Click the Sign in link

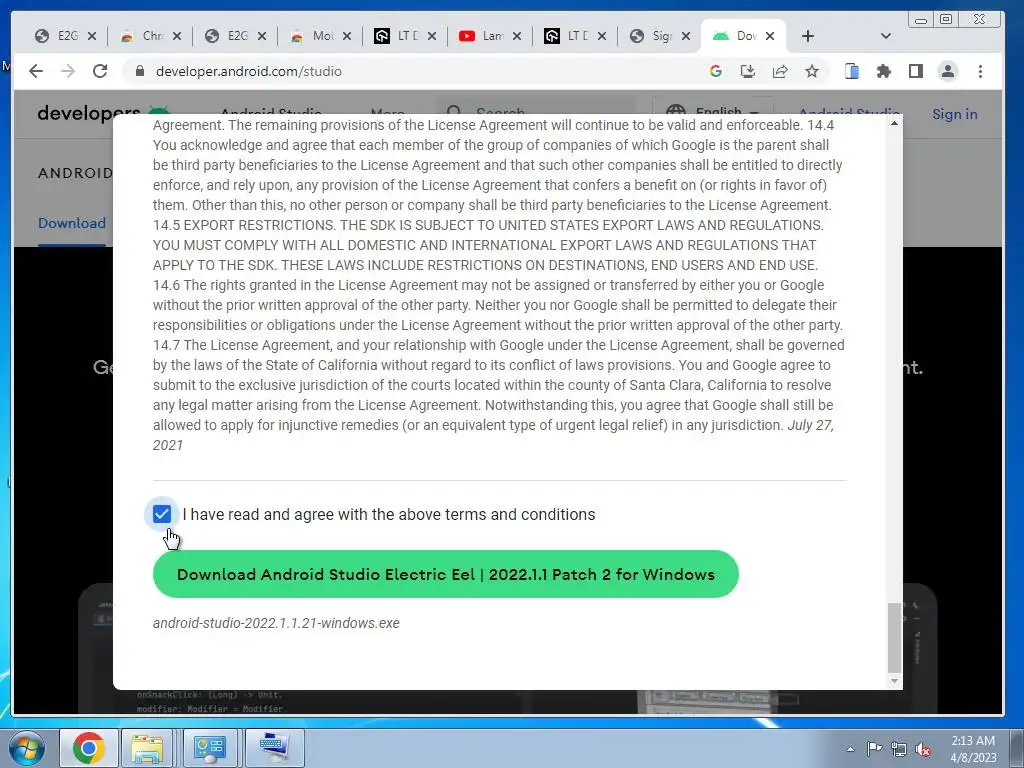[955, 114]
